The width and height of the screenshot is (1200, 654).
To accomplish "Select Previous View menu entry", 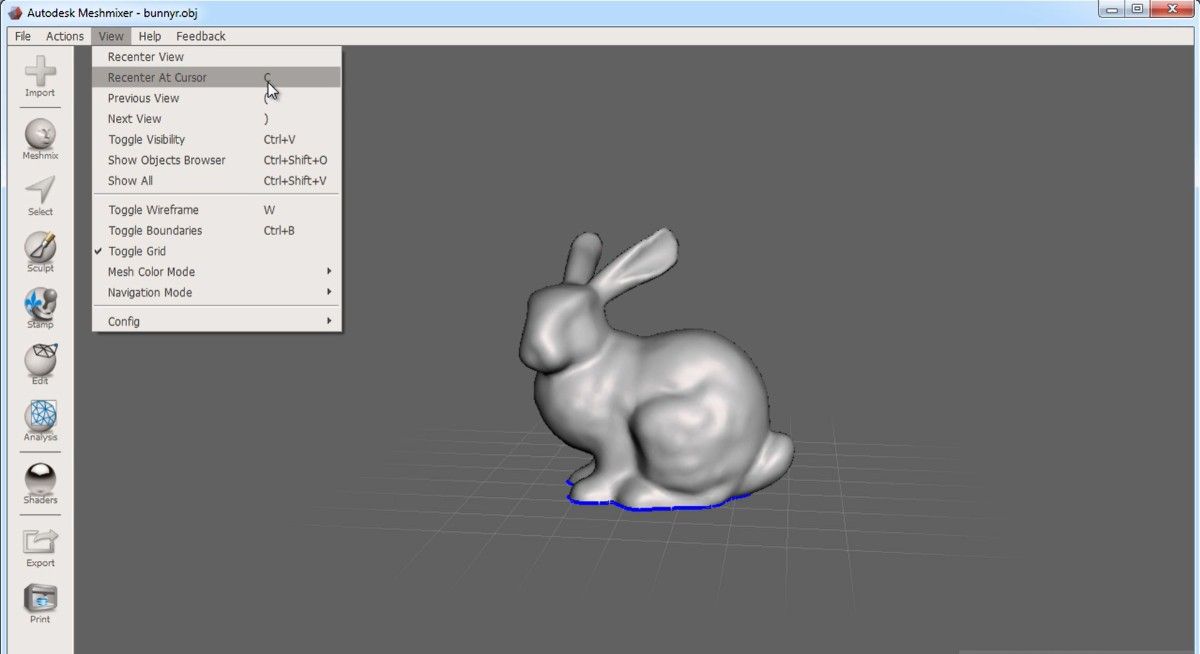I will point(217,98).
